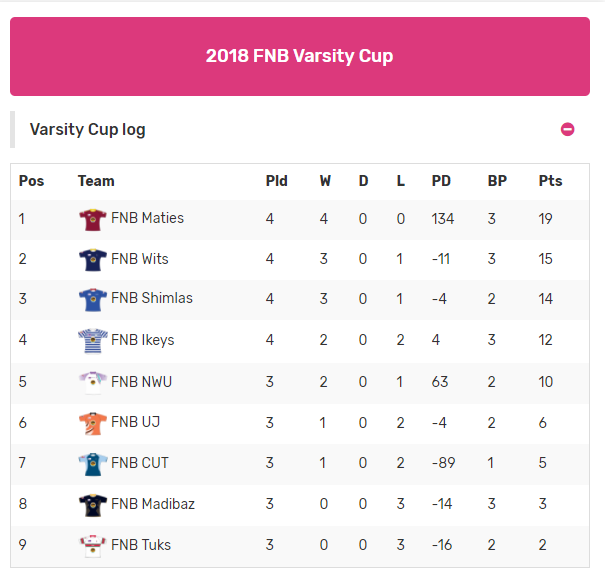Click the Pts column header

[x=550, y=181]
